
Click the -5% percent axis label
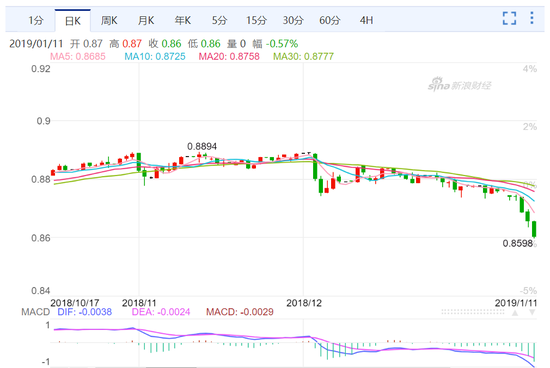528,290
